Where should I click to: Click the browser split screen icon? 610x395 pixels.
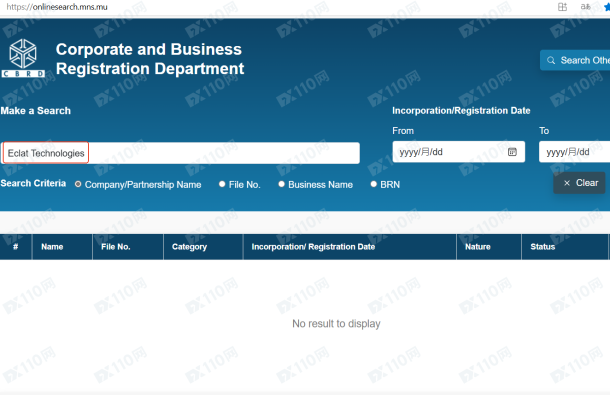pyautogui.click(x=562, y=7)
